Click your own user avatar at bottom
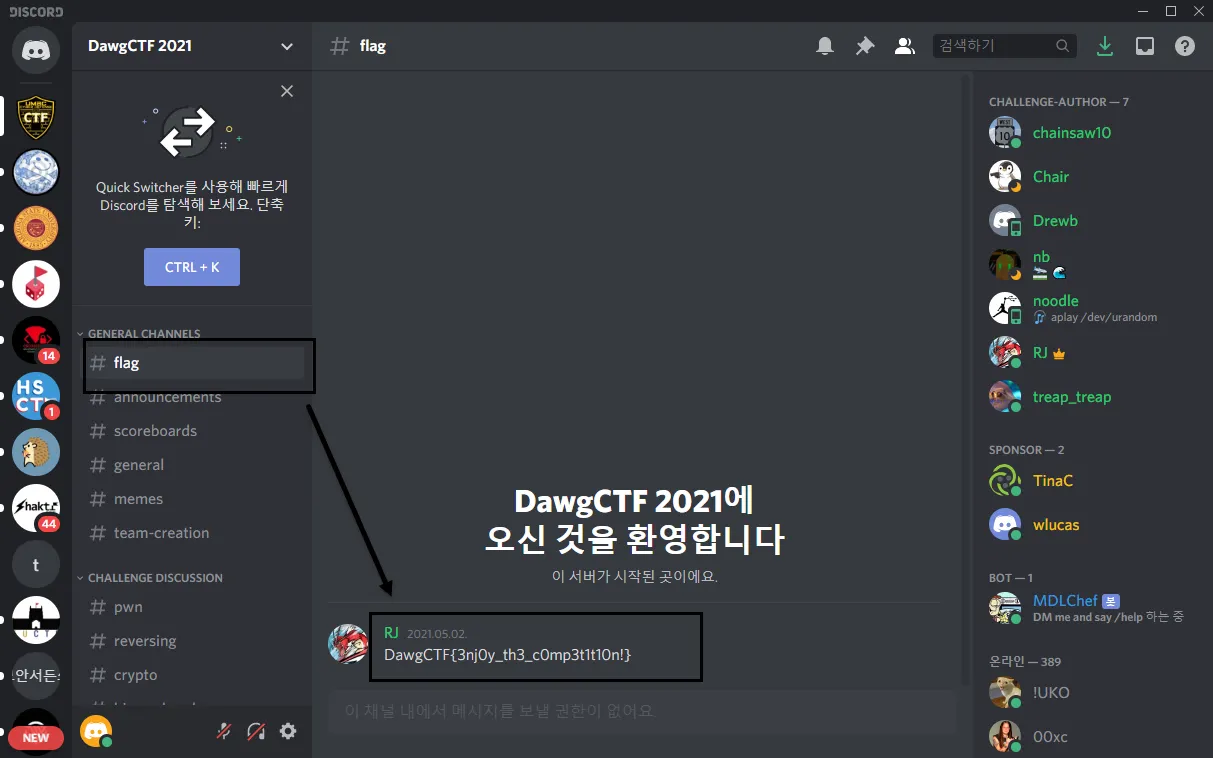The height and width of the screenshot is (758, 1213). tap(96, 731)
